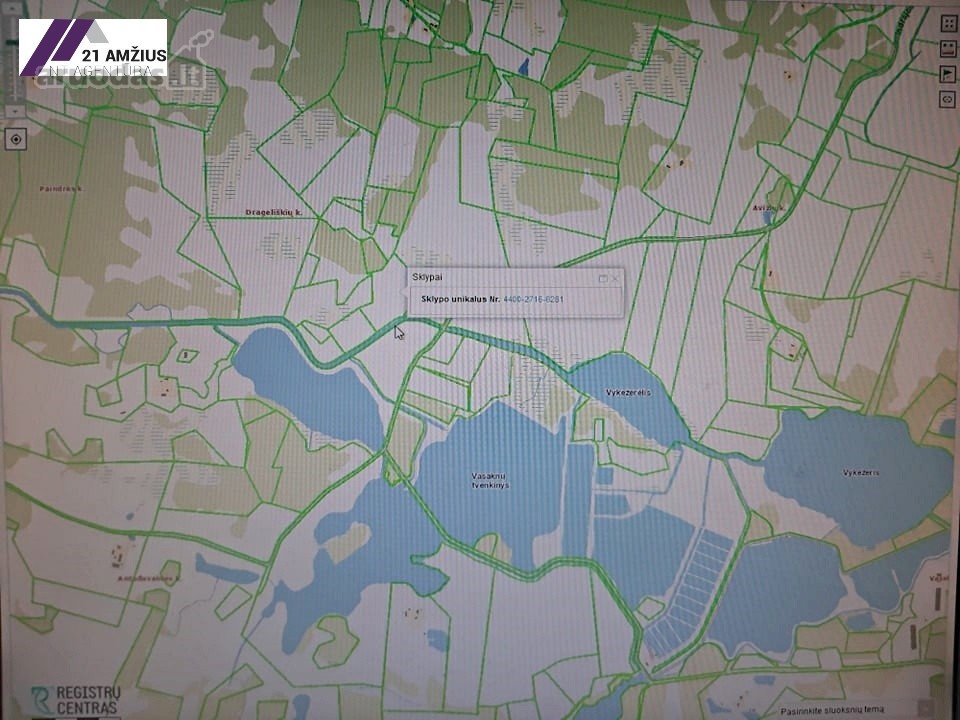Screen dimensions: 960x720
Task: Click the 'Paindrės k.' village label
Action: 61,189
